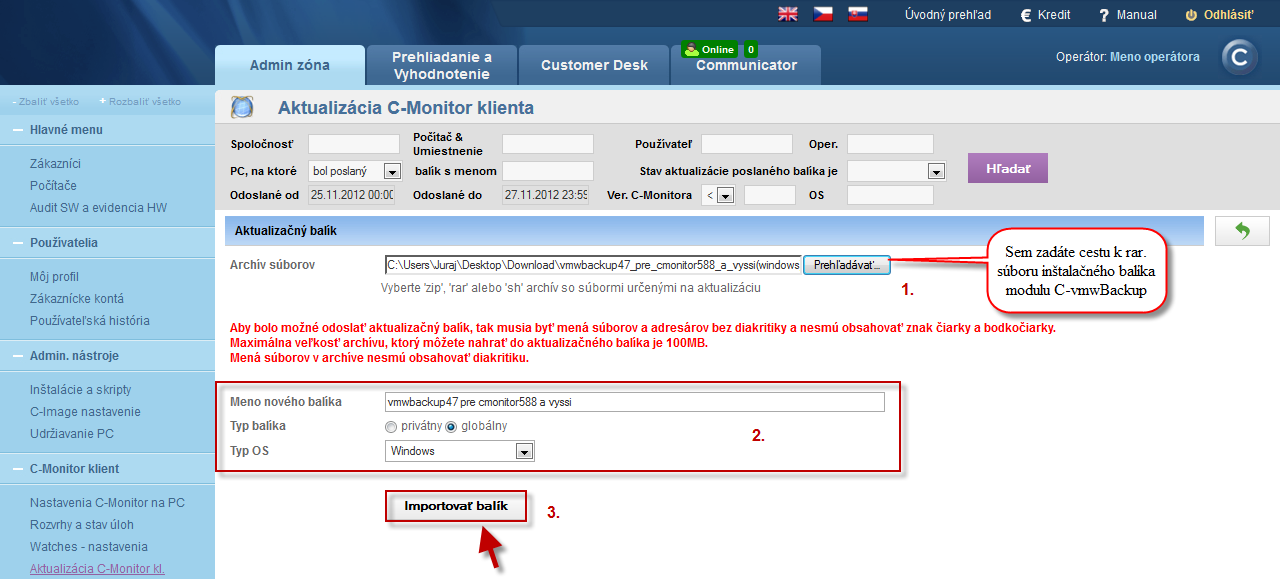The height and width of the screenshot is (579, 1280).
Task: Open Audit SW a evidencia HW
Action: tap(98, 208)
